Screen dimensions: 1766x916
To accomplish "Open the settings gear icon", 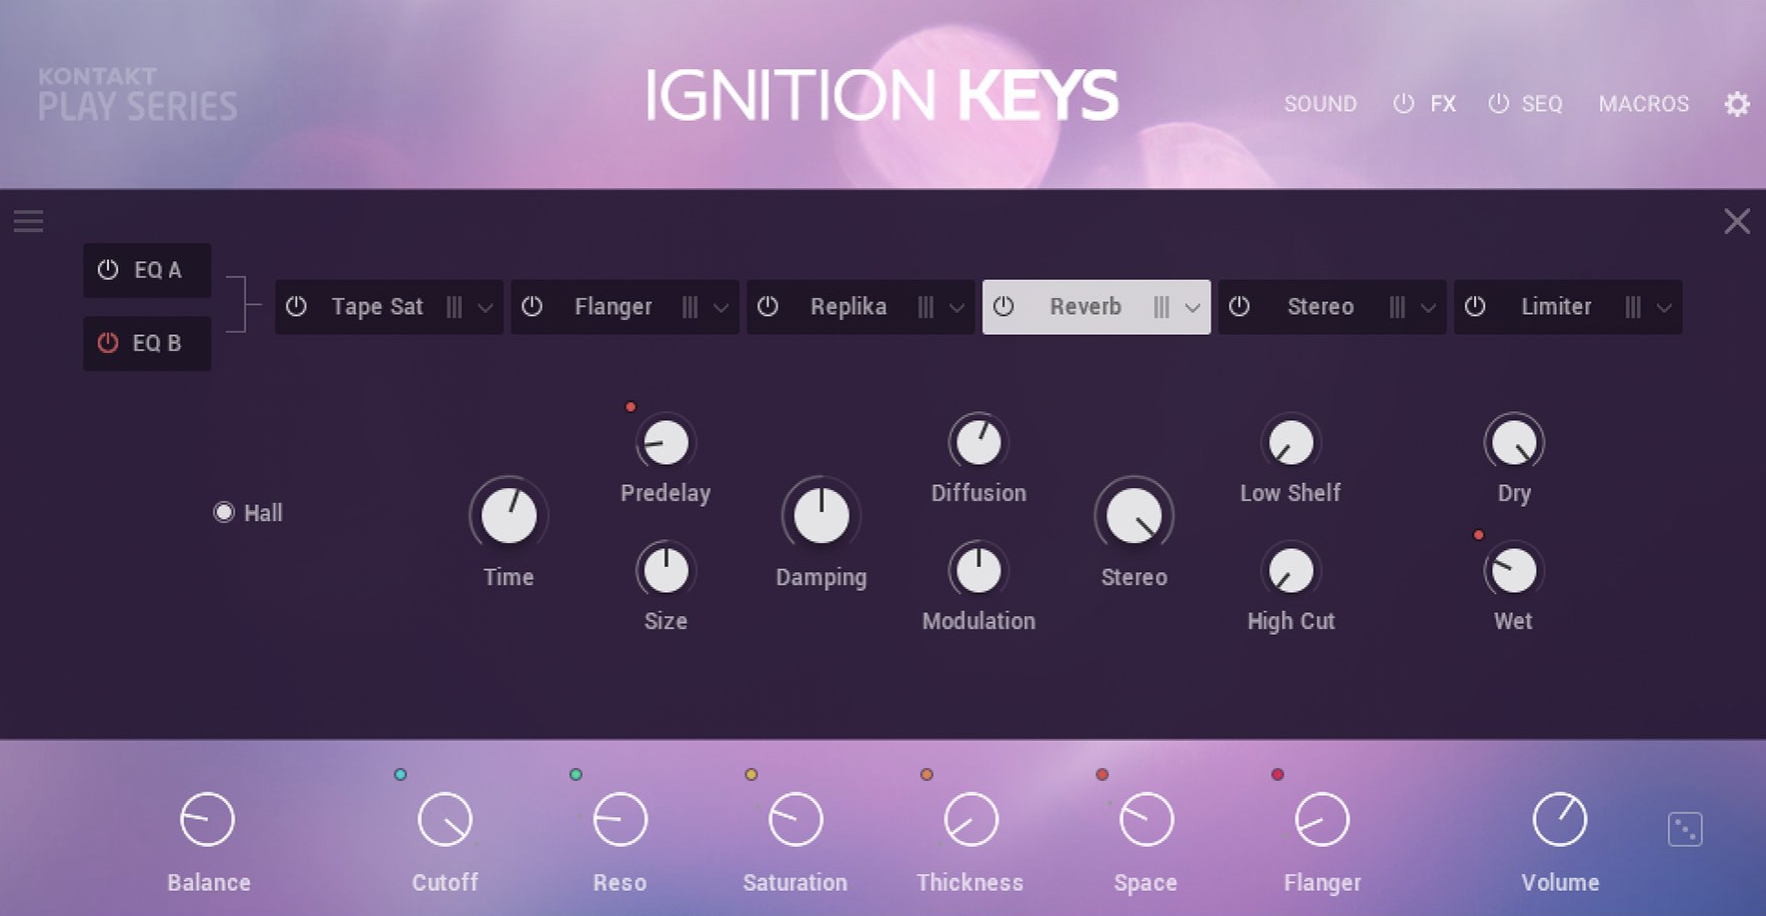I will coord(1737,104).
